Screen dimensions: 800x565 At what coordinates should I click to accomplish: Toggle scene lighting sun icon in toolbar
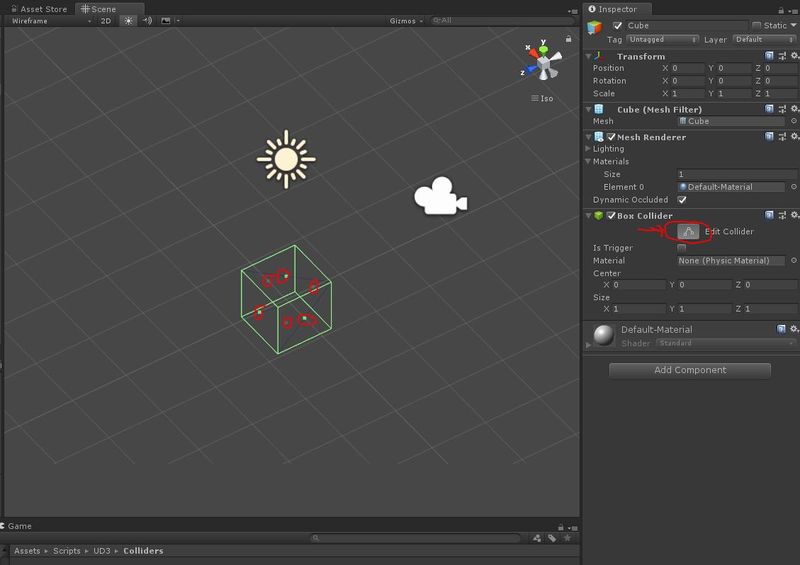point(128,21)
